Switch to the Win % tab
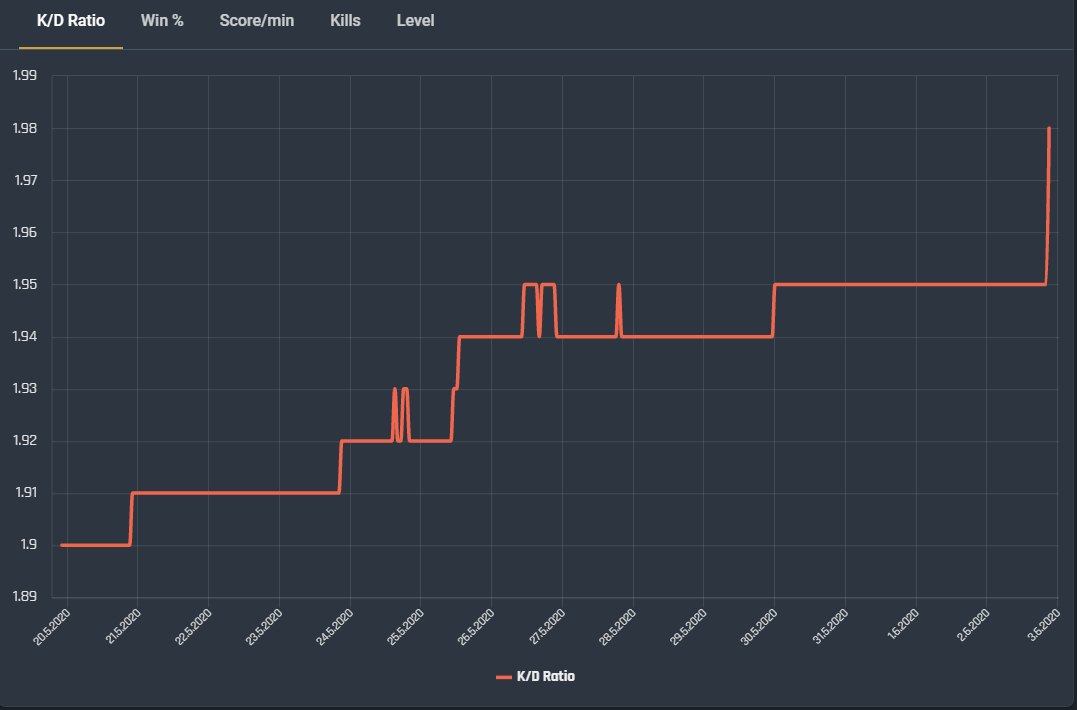 click(162, 21)
